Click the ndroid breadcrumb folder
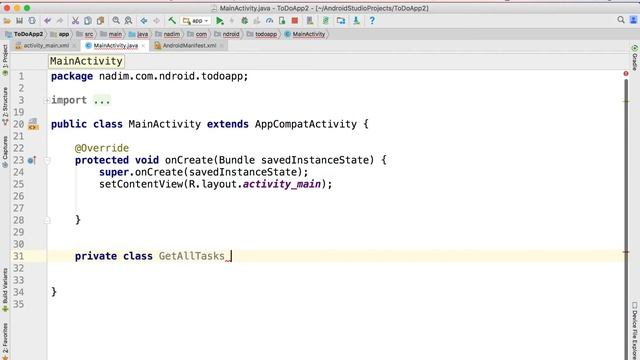Screen dimensions: 640x360 coord(227,34)
